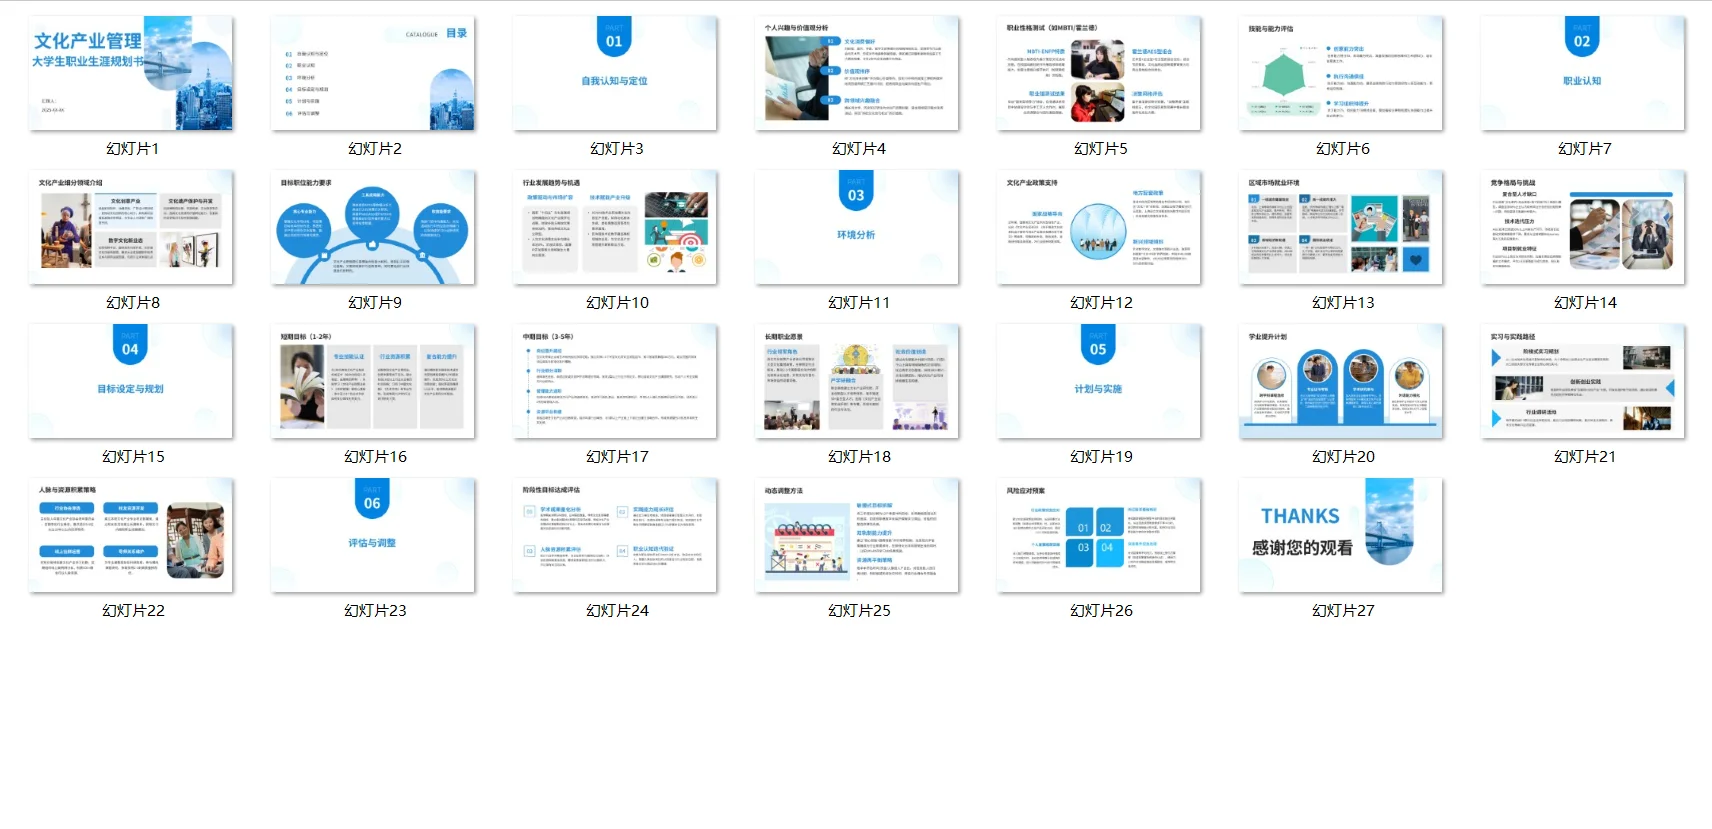Screen dimensions: 1712x829
Task: Select the PART 05 计划与实施 slide
Action: point(1099,381)
